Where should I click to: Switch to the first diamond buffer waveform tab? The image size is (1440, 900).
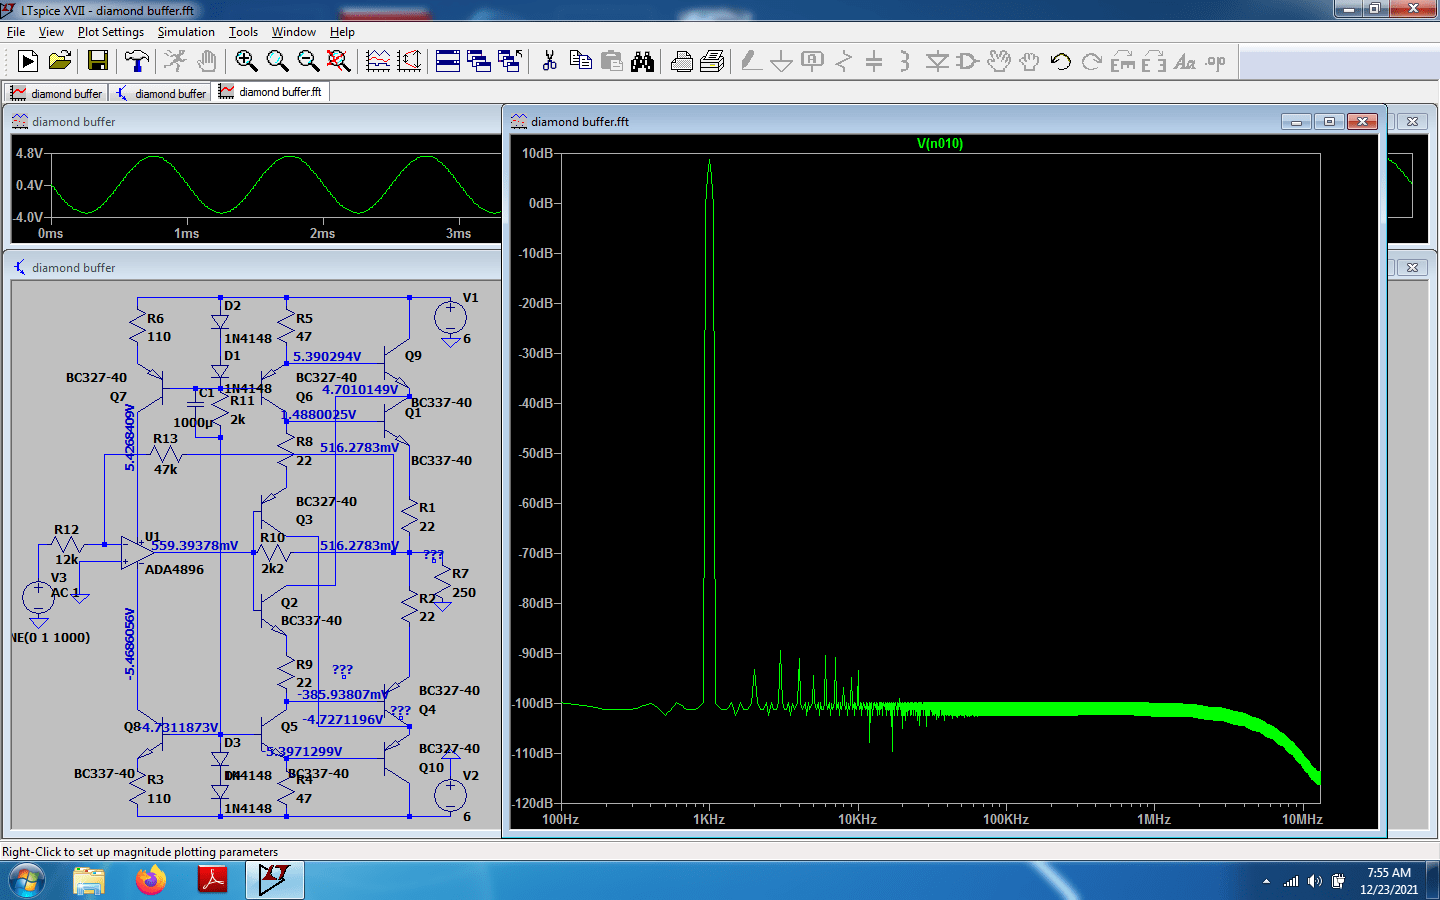pyautogui.click(x=57, y=93)
